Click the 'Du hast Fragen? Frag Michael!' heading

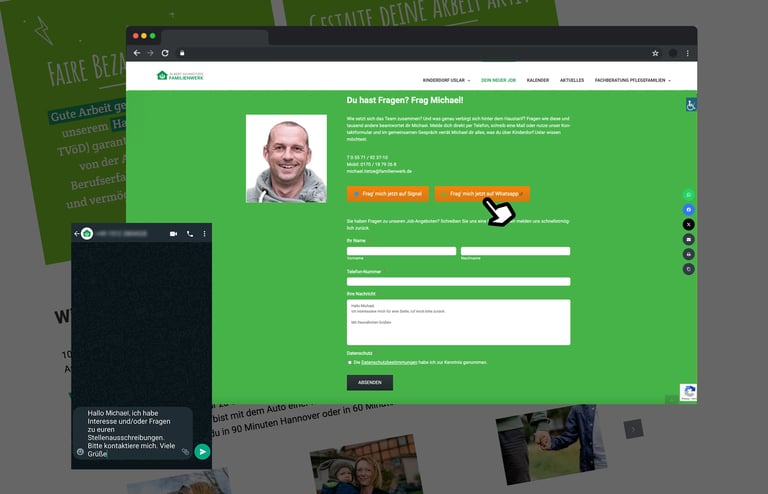405,100
